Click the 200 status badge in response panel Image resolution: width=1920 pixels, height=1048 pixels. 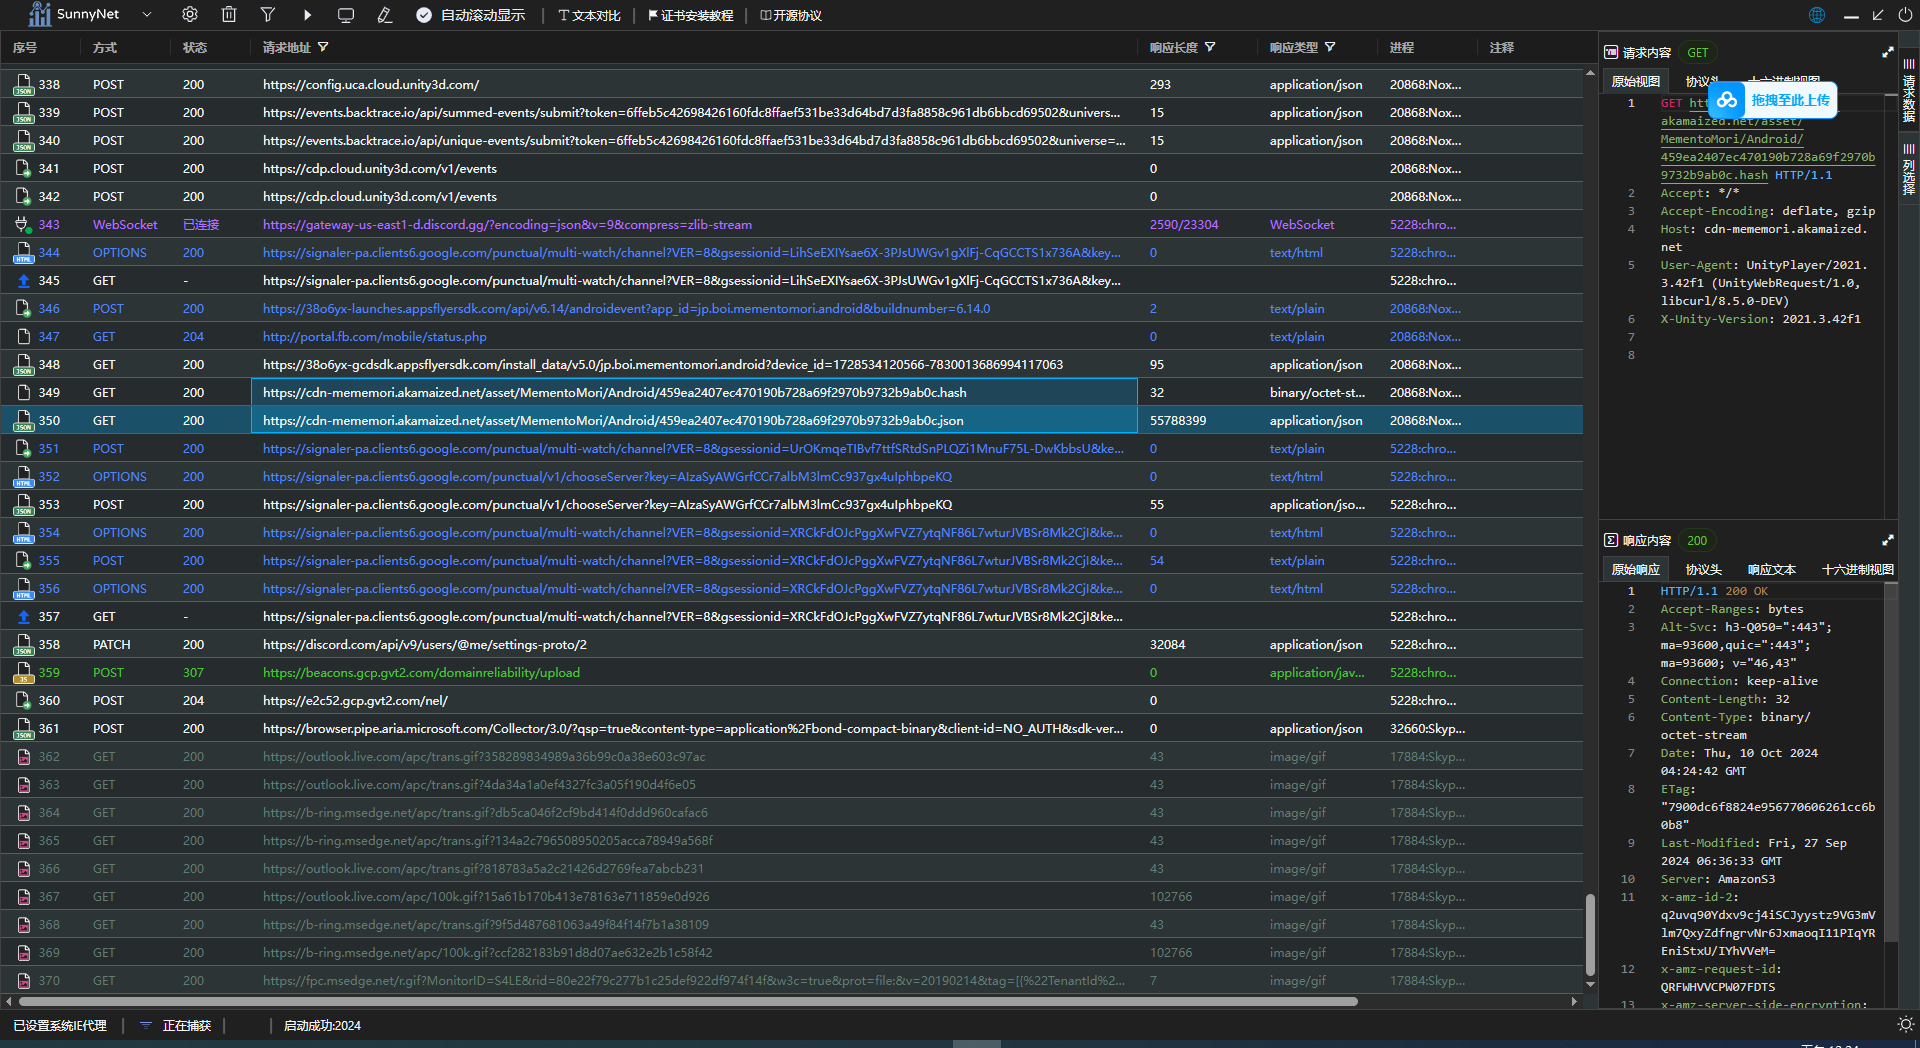tap(1697, 540)
